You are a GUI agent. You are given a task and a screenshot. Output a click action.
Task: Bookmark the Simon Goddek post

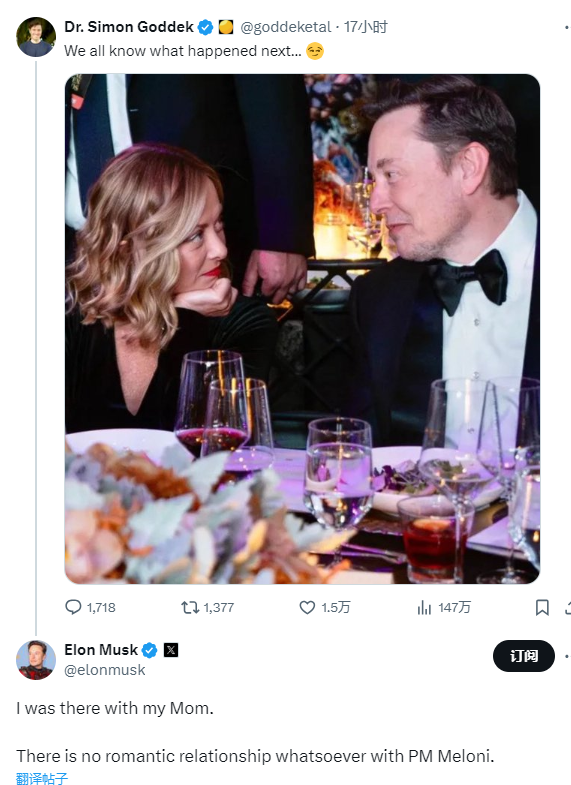[542, 608]
